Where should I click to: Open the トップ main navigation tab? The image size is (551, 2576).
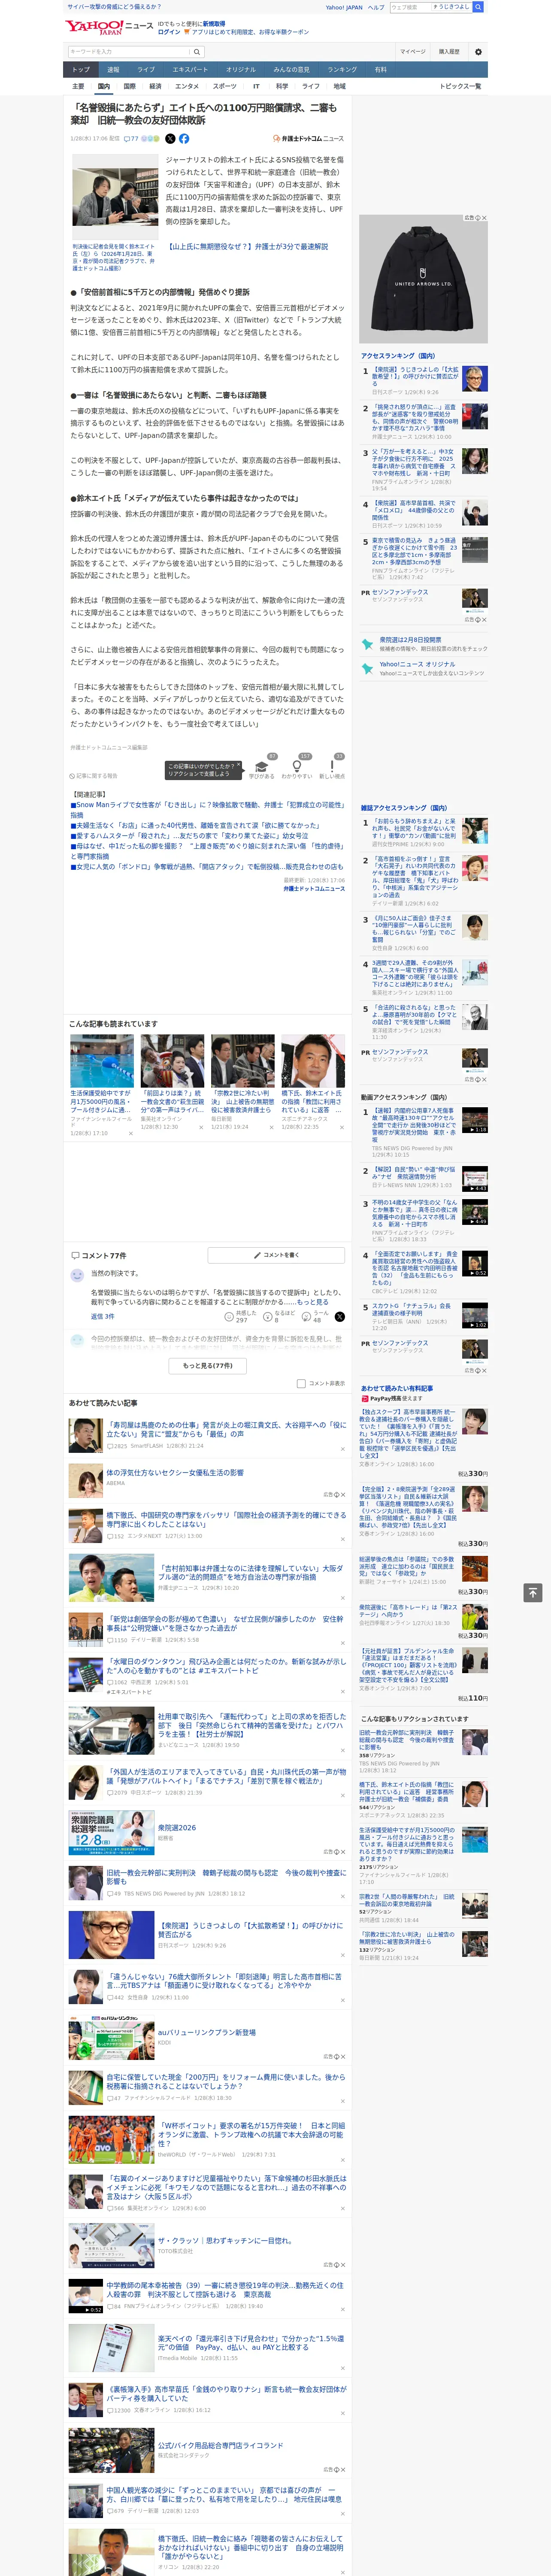coord(81,70)
